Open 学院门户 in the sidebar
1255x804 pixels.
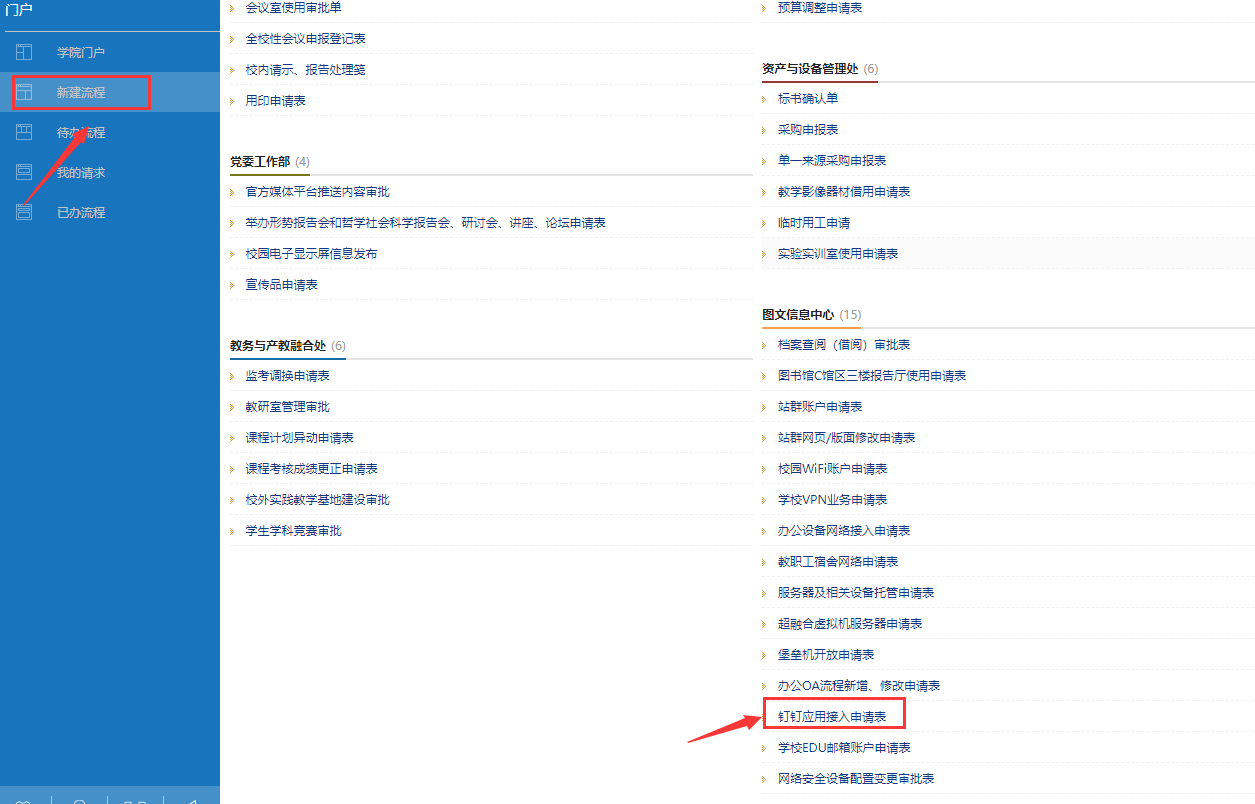point(80,52)
